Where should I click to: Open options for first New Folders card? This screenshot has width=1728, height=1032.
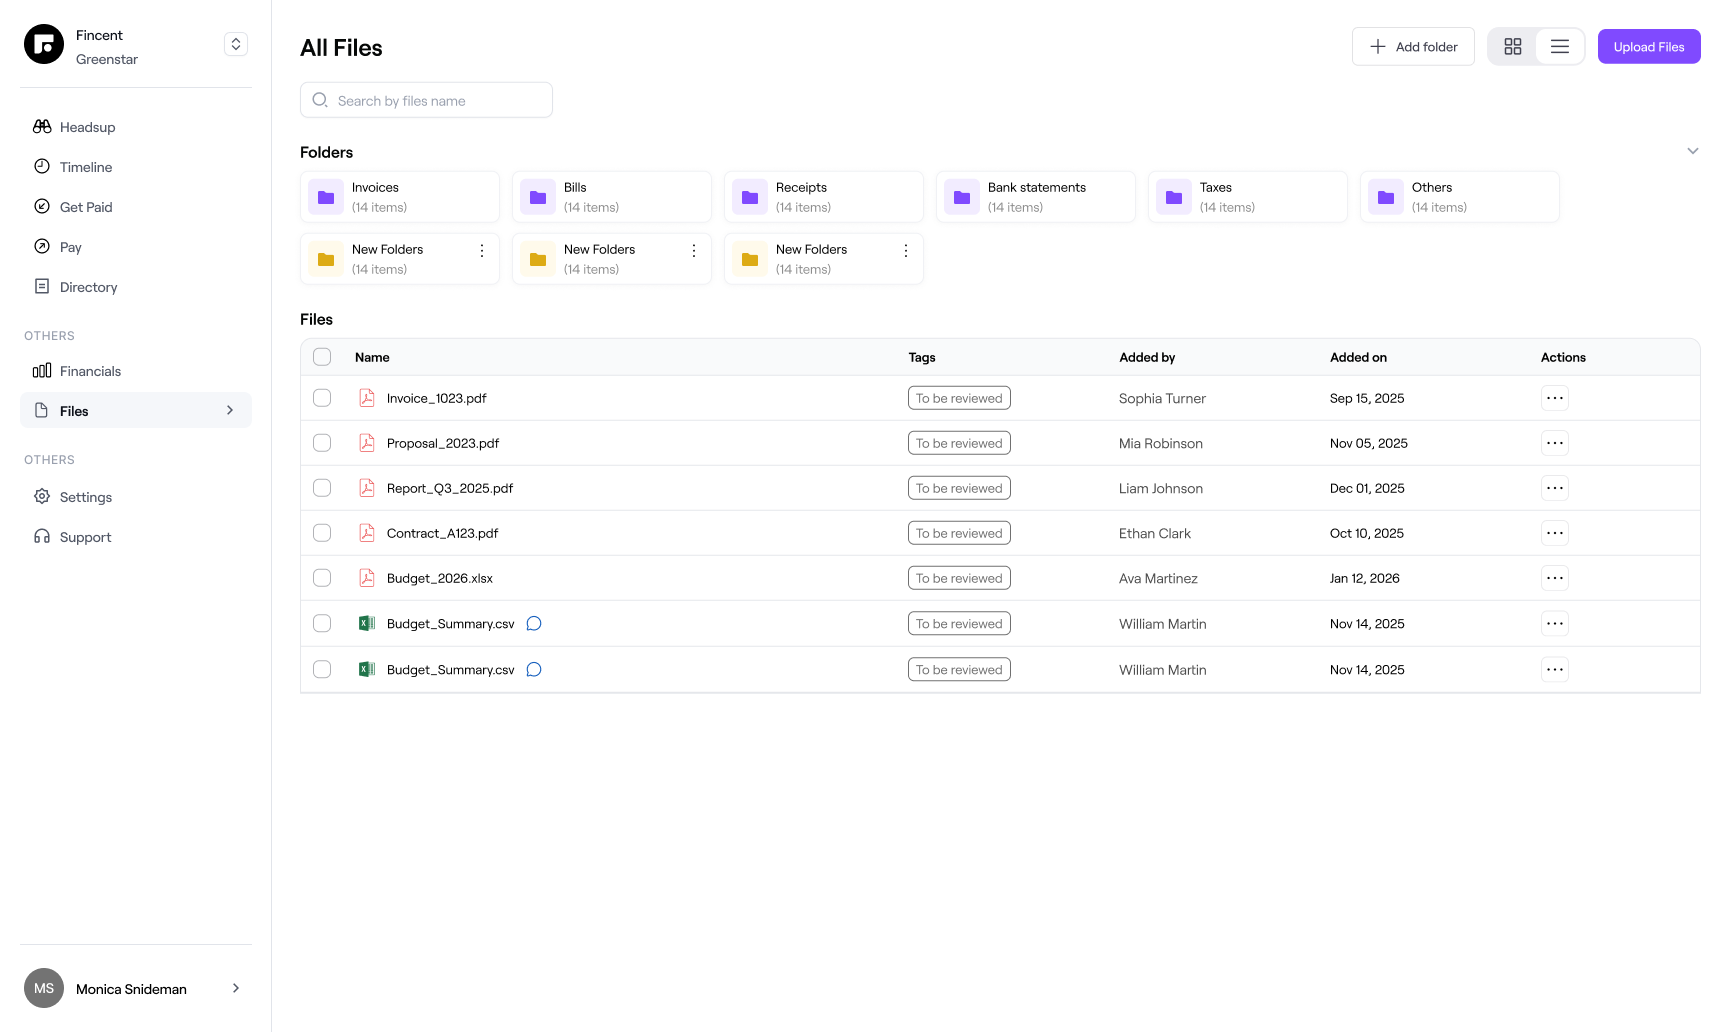tap(482, 251)
